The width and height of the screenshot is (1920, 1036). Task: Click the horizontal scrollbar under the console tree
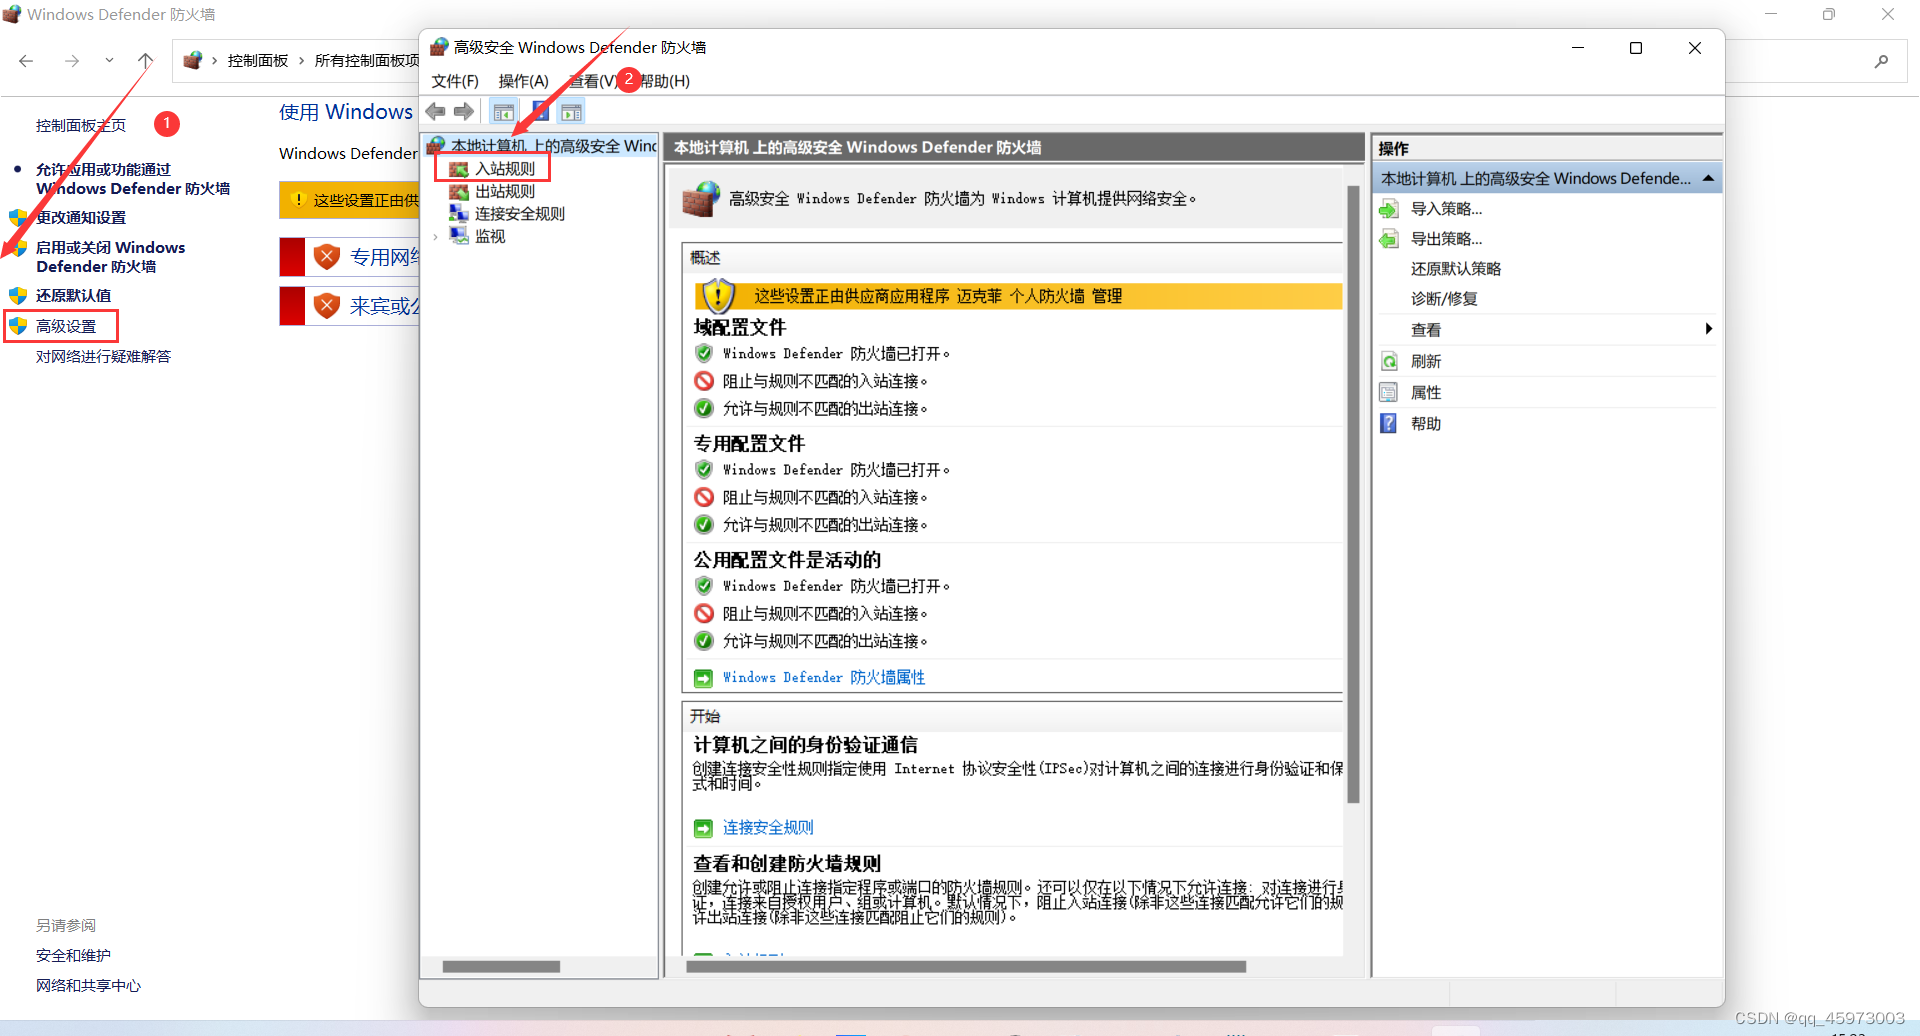coord(501,967)
